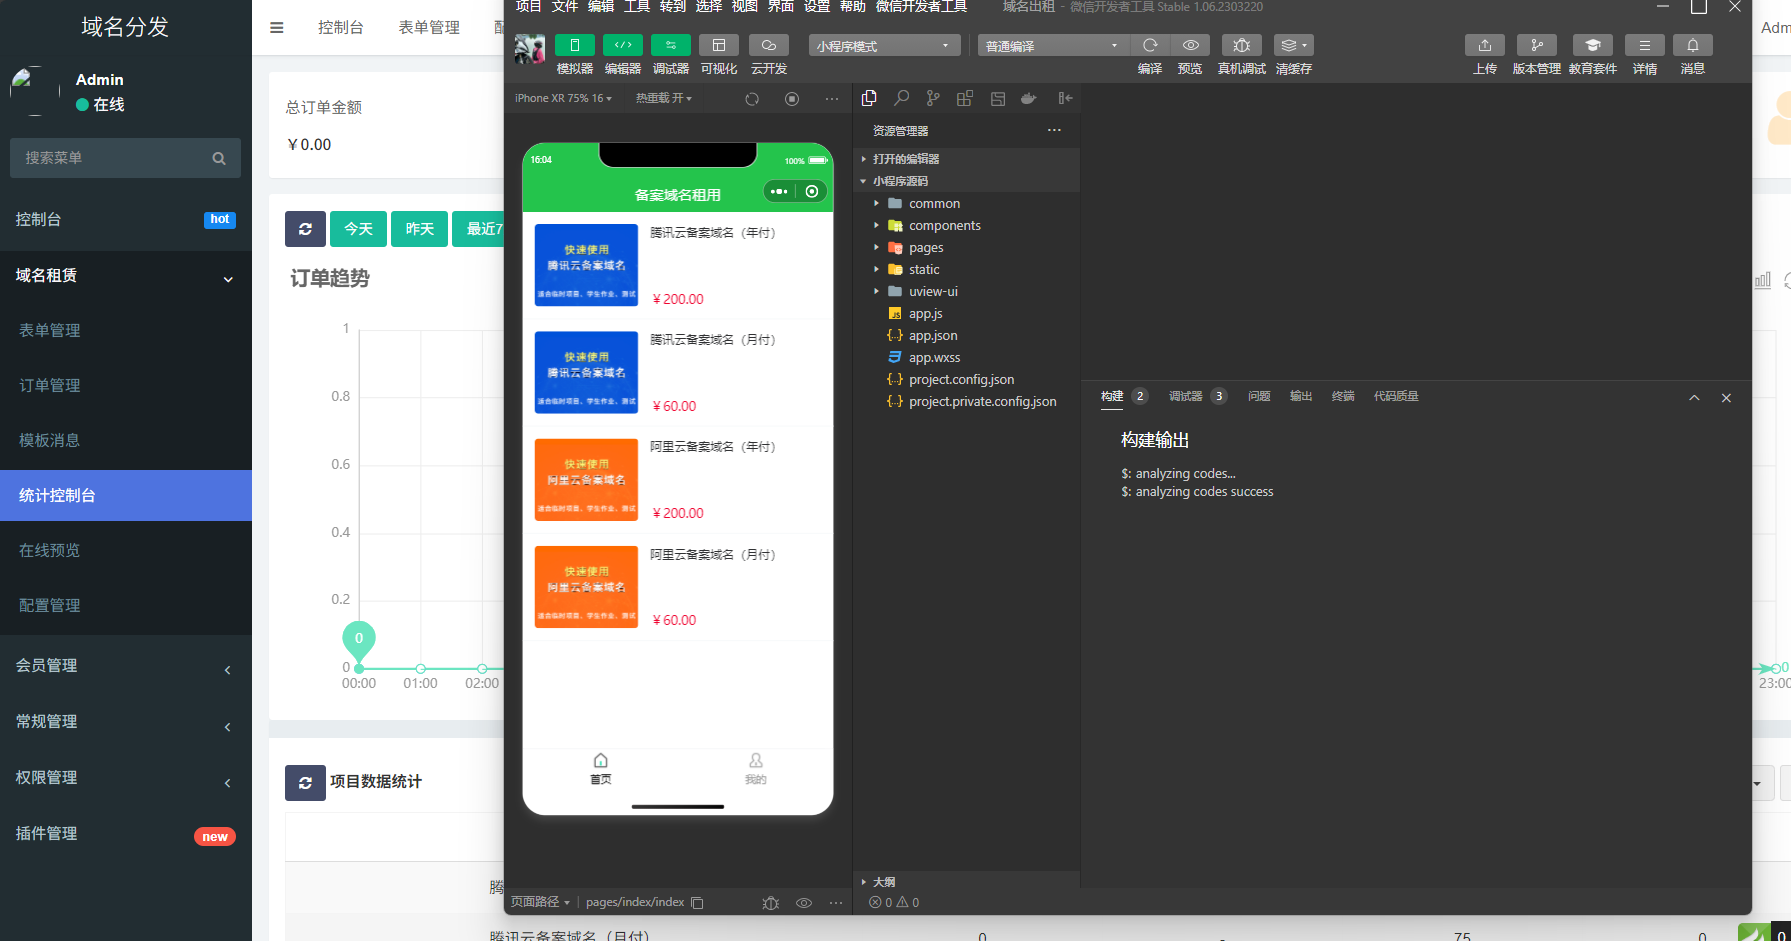Image resolution: width=1791 pixels, height=941 pixels.
Task: Click the Docker whale icon in sidebar
Action: pos(1028,98)
